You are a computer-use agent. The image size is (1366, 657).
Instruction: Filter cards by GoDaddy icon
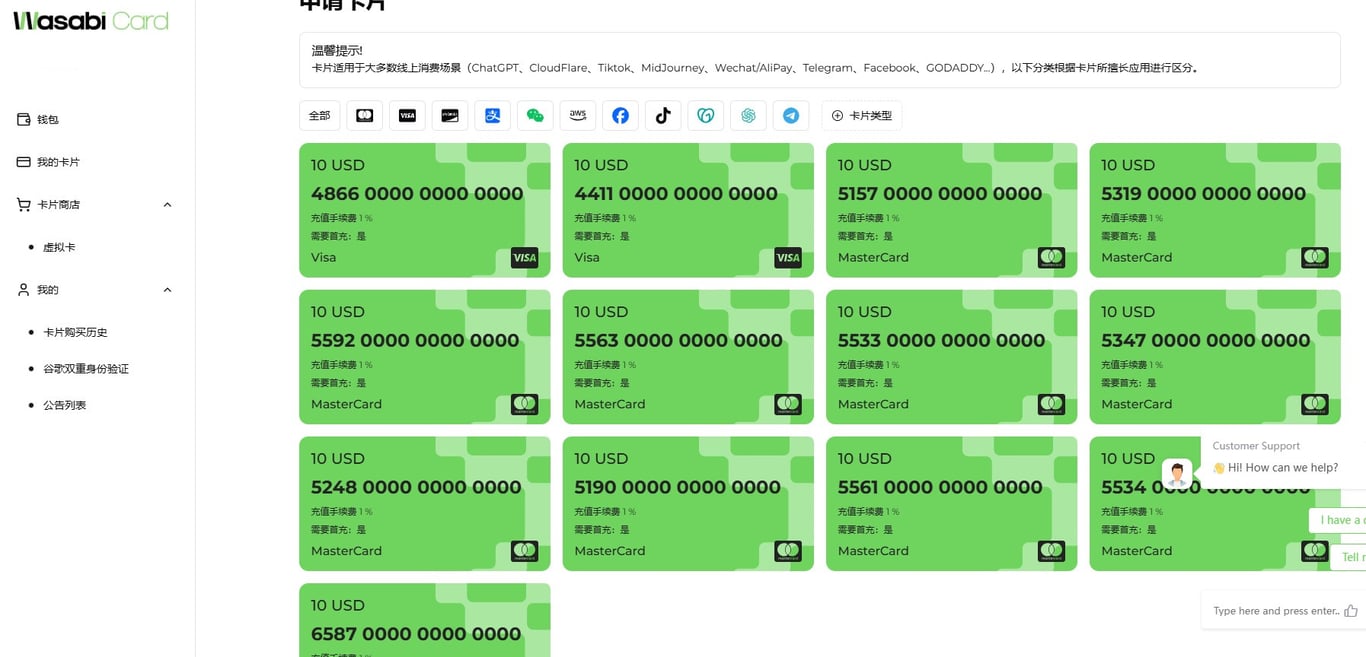(x=706, y=116)
